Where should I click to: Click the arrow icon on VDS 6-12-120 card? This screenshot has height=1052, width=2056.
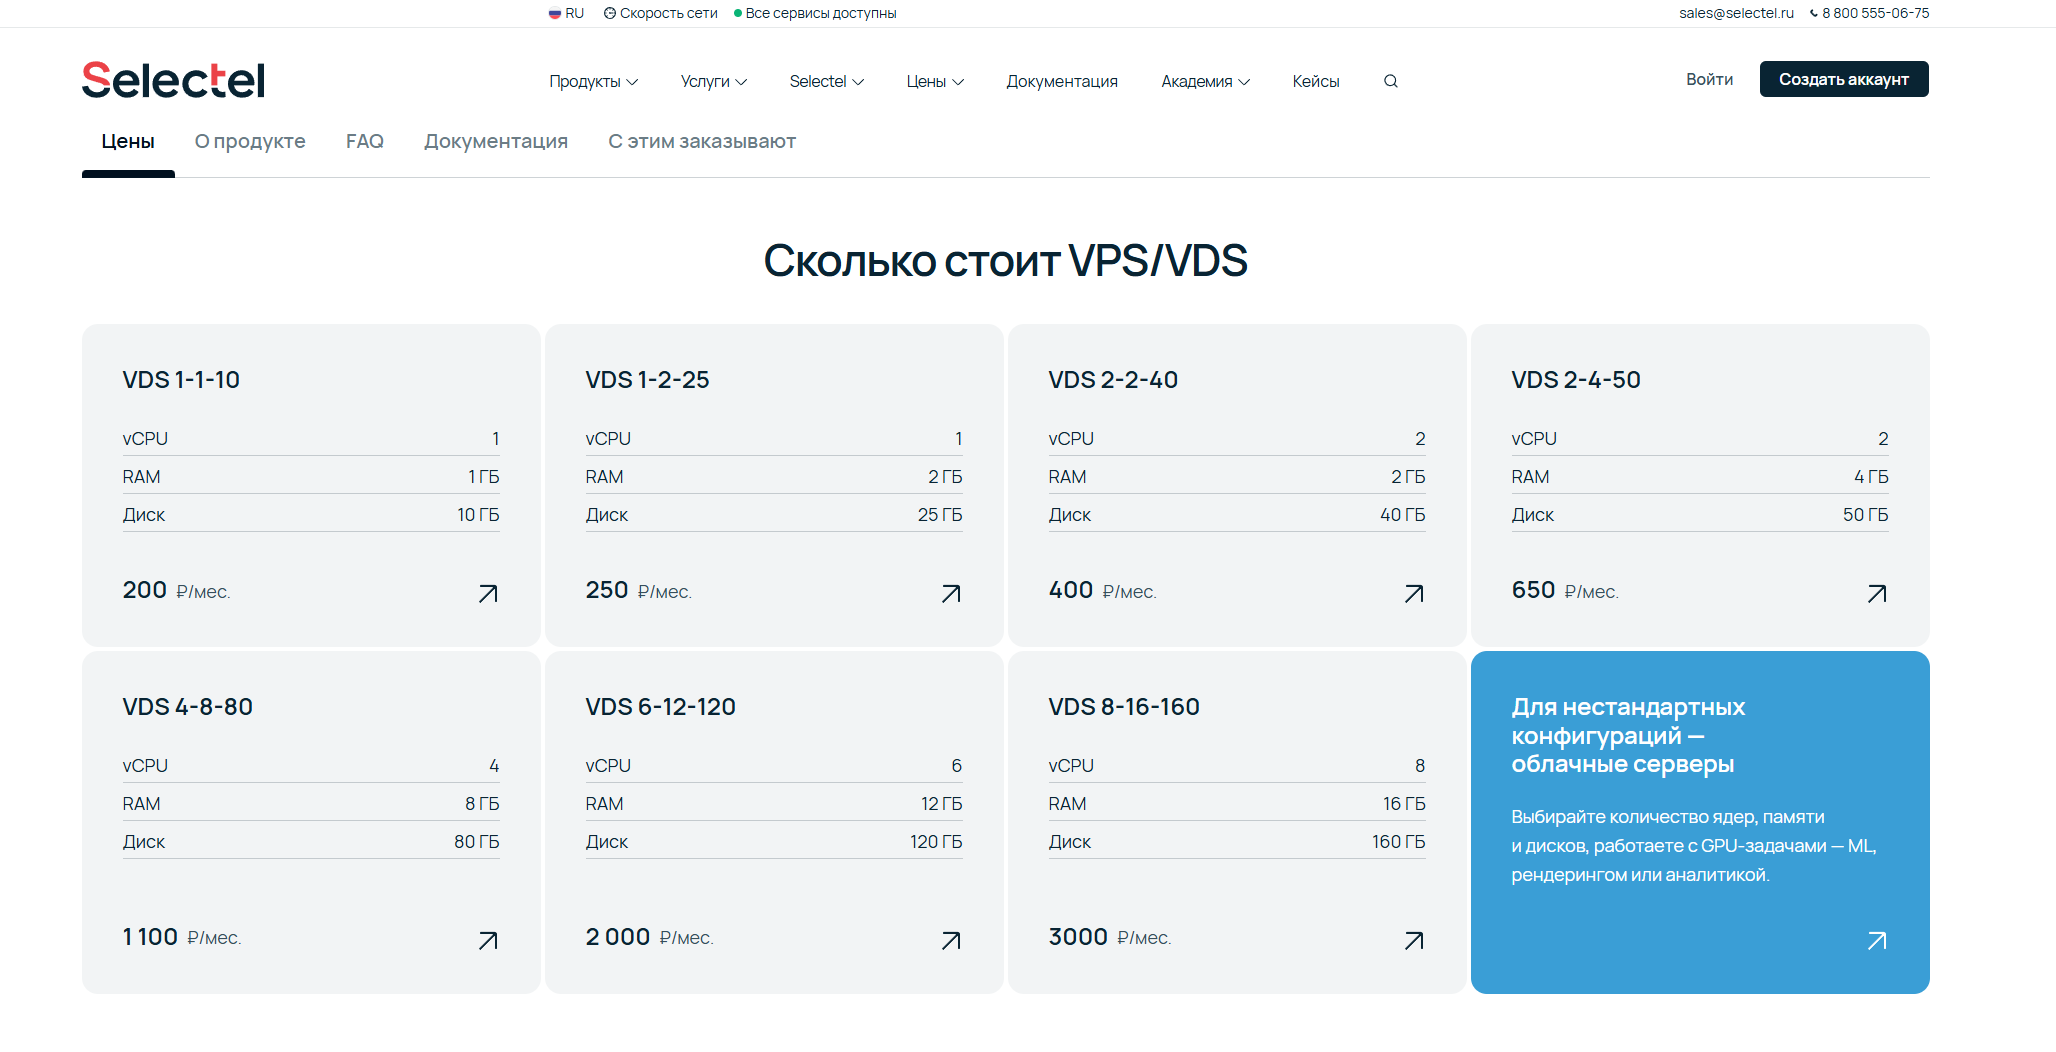tap(951, 941)
